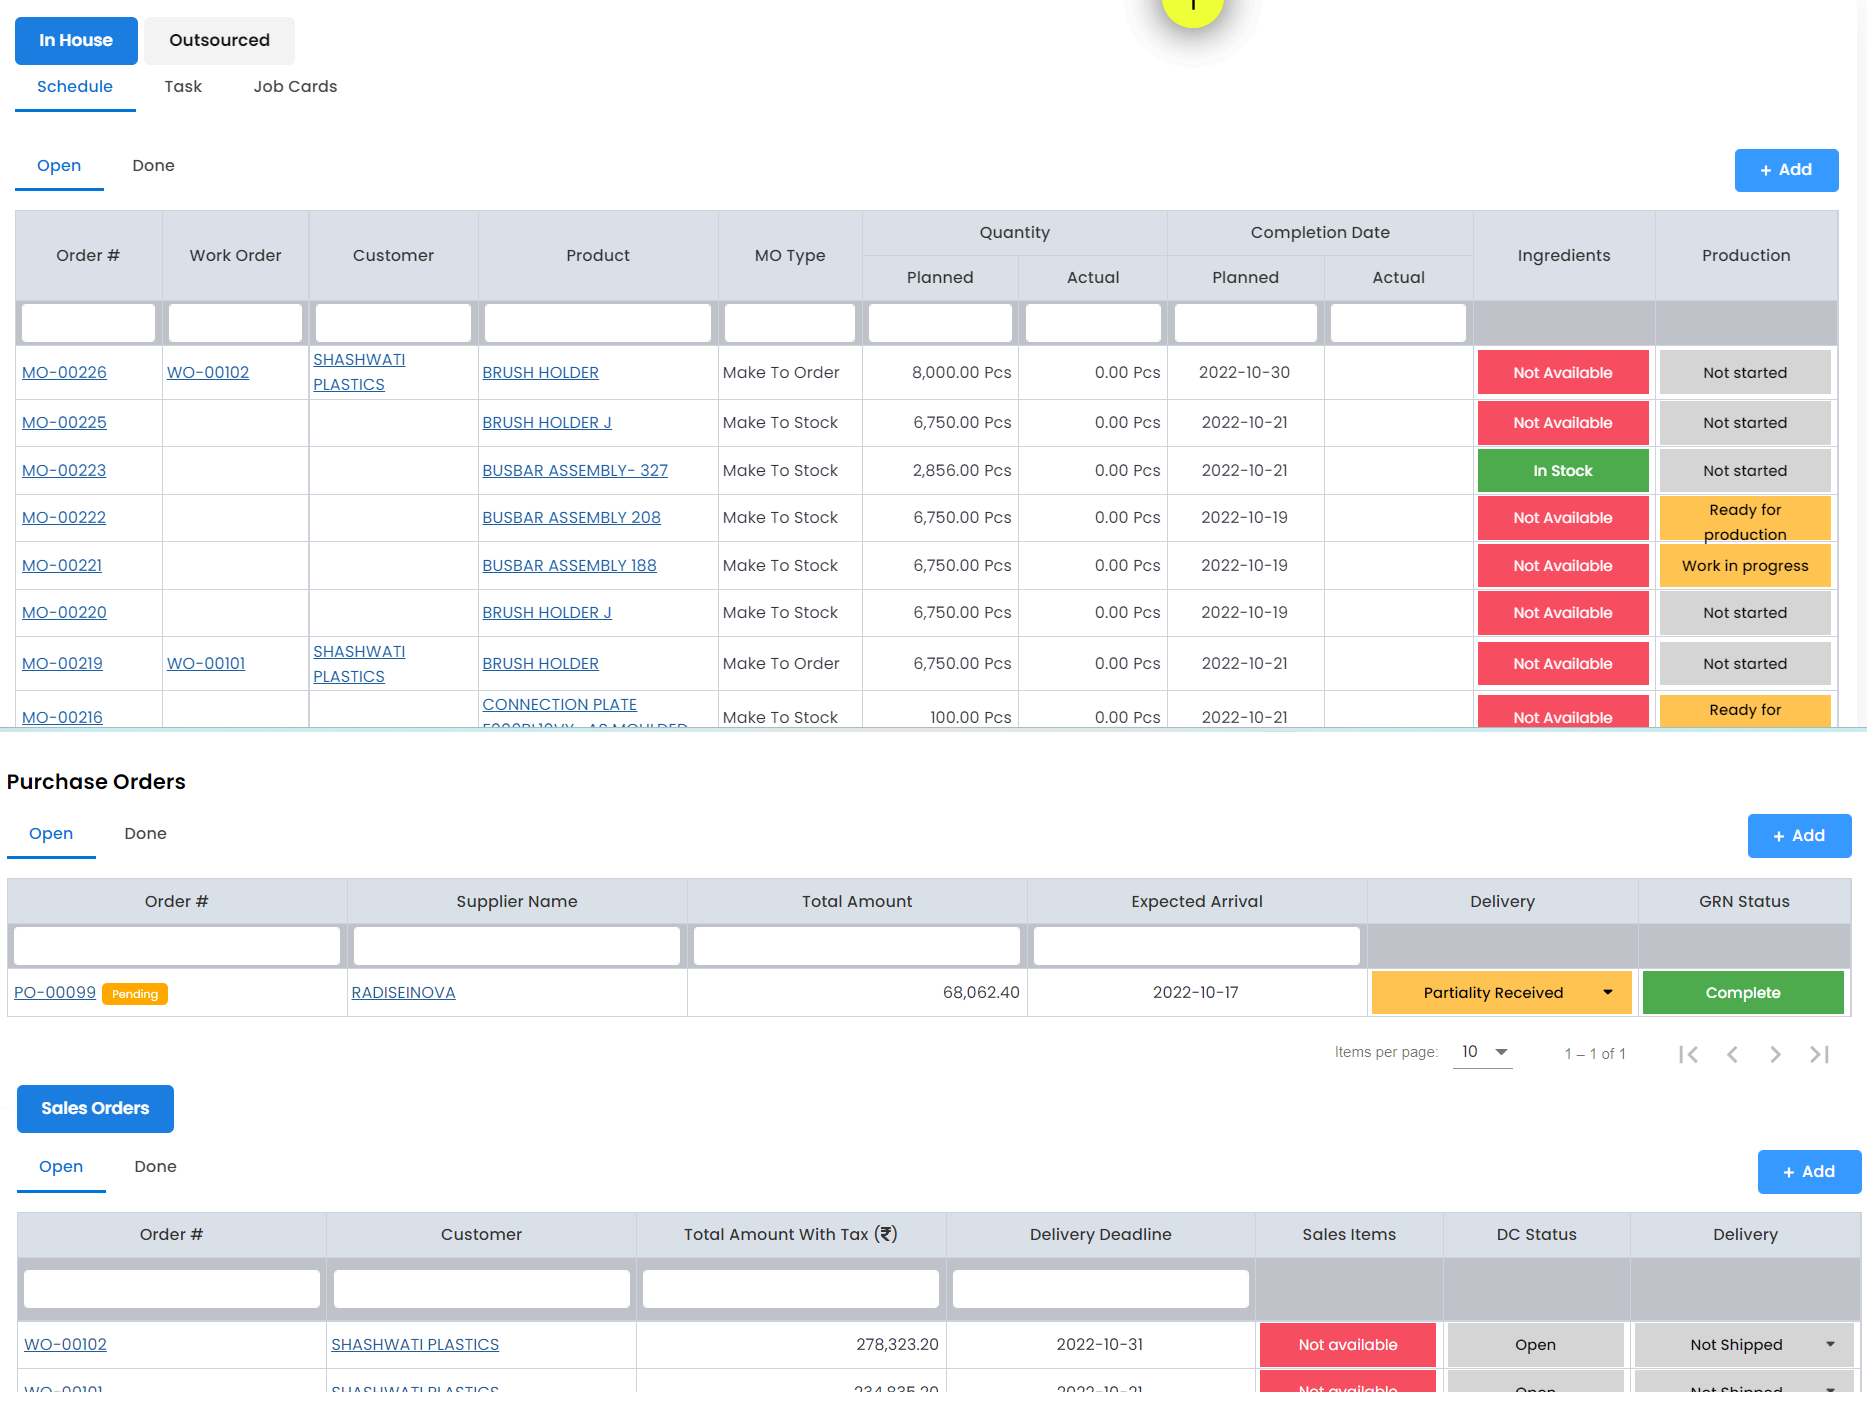
Task: Click the Product filter input field
Action: [x=597, y=323]
